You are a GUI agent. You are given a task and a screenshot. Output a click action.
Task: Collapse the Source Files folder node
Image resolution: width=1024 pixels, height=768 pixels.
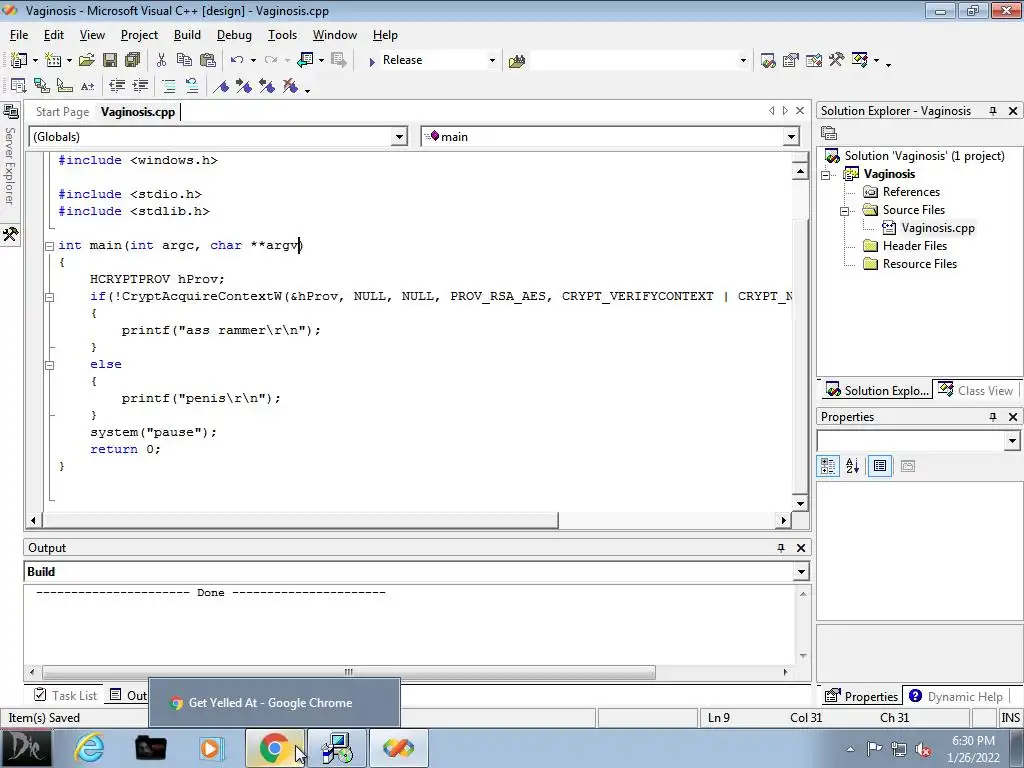click(844, 210)
